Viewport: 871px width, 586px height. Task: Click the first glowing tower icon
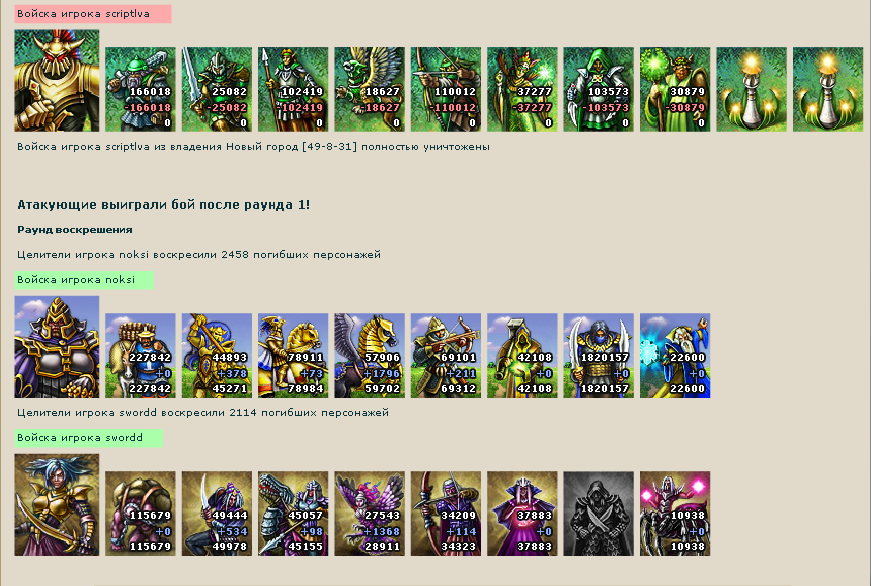752,89
